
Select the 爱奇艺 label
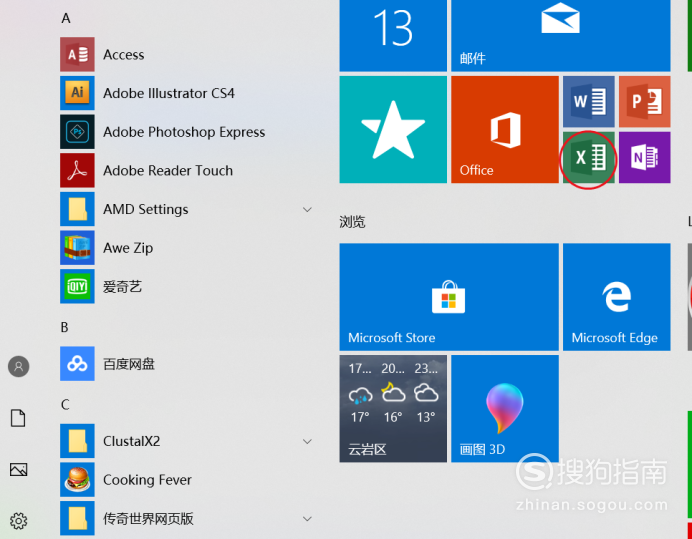123,287
